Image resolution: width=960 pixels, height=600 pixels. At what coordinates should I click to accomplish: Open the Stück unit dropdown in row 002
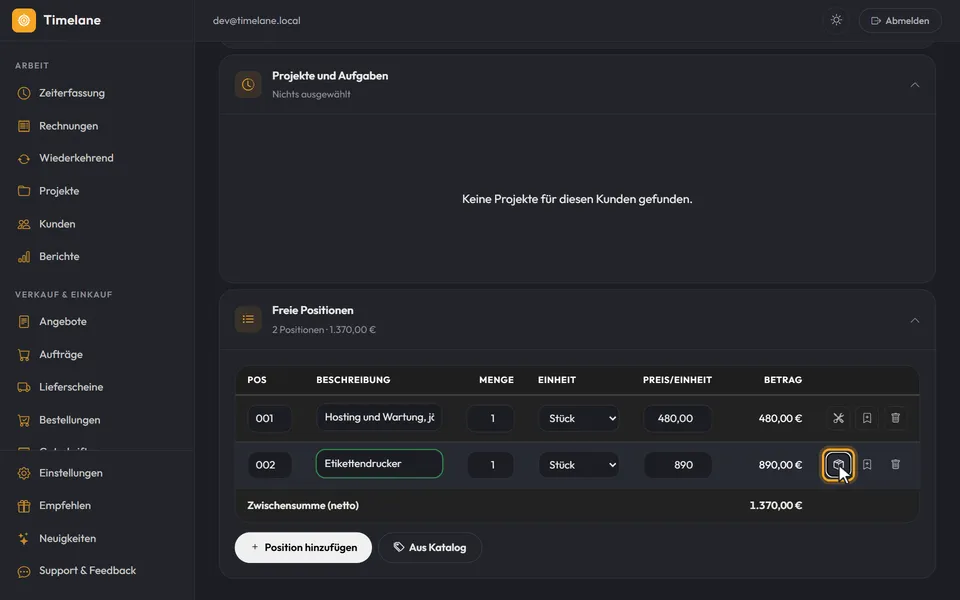point(579,465)
